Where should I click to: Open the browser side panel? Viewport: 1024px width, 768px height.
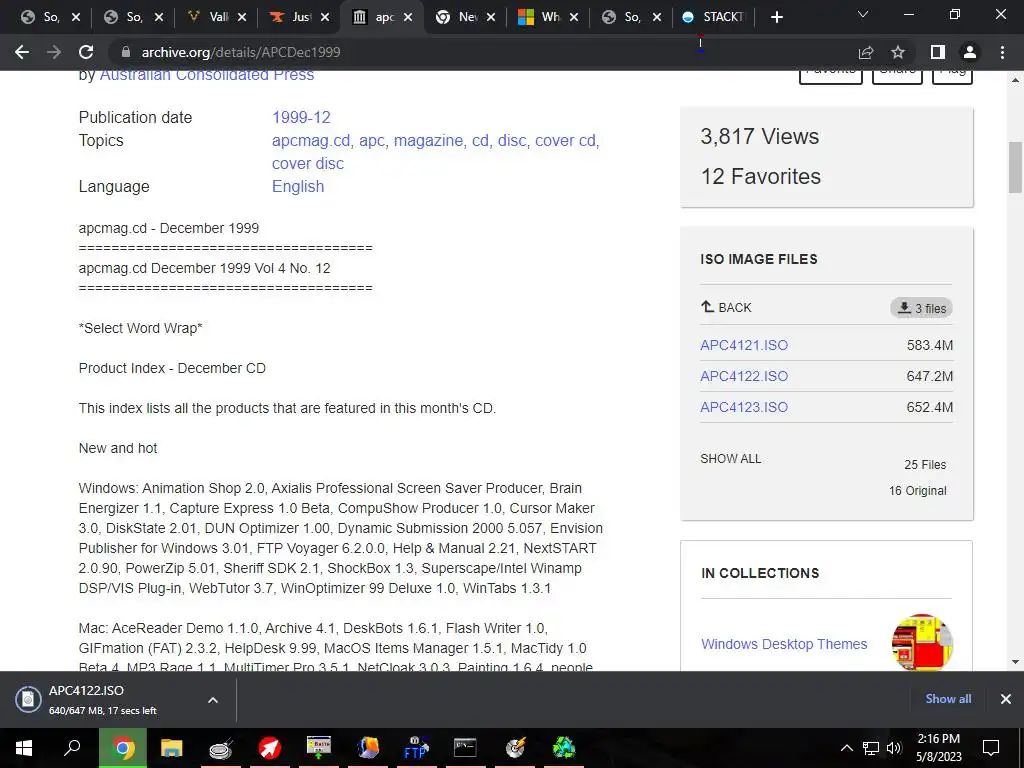coord(938,52)
